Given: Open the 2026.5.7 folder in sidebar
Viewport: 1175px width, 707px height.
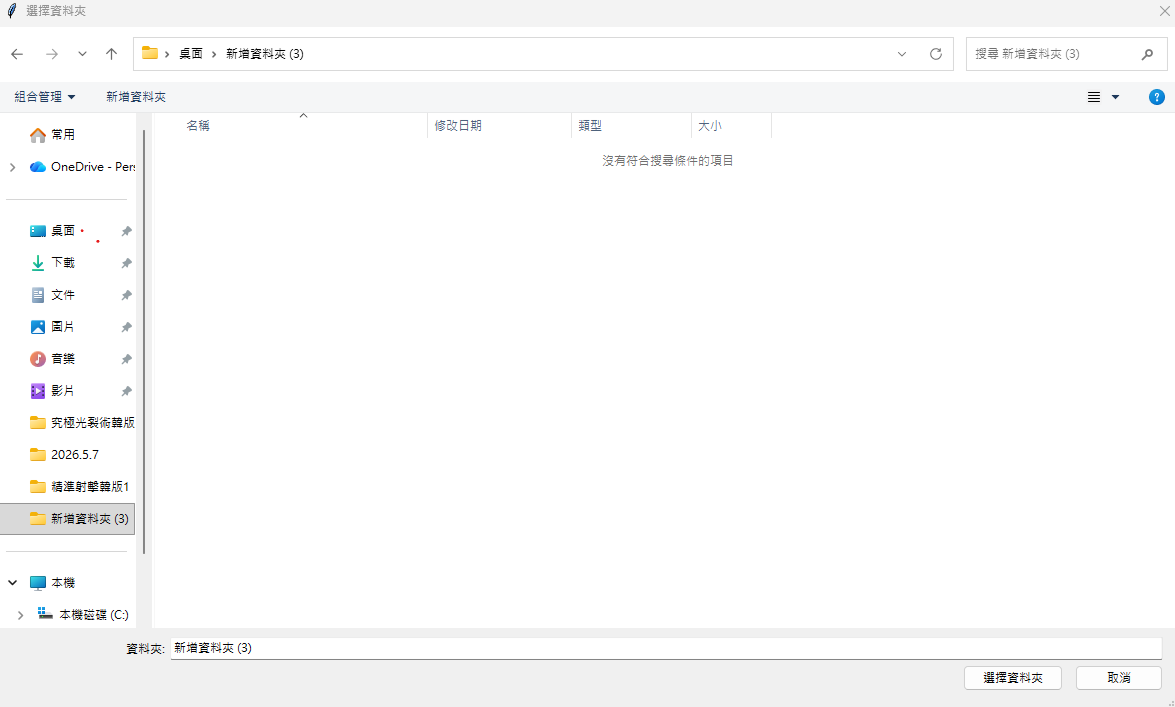Looking at the screenshot, I should [64, 454].
